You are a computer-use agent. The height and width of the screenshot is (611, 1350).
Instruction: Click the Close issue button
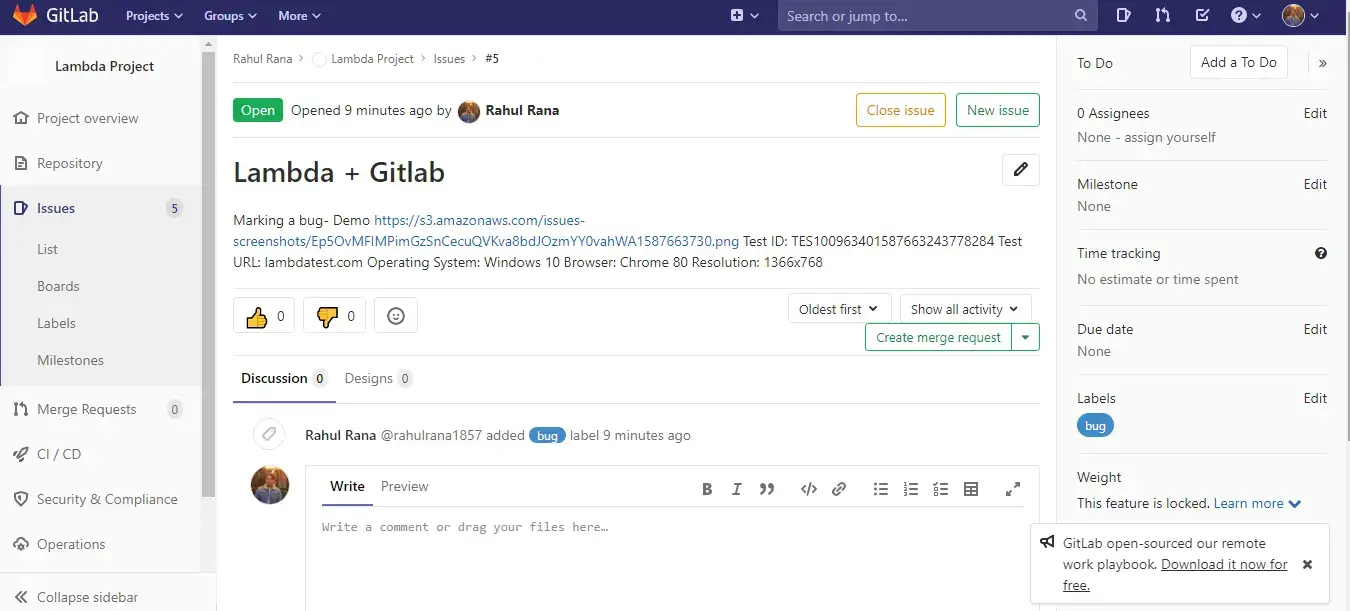900,110
